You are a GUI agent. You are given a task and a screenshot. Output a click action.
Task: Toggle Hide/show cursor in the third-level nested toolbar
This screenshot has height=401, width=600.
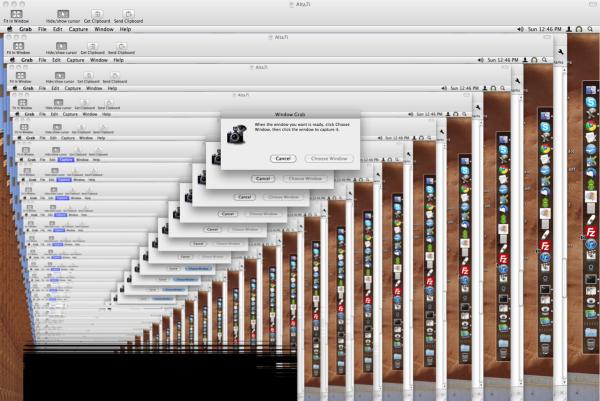[60, 77]
